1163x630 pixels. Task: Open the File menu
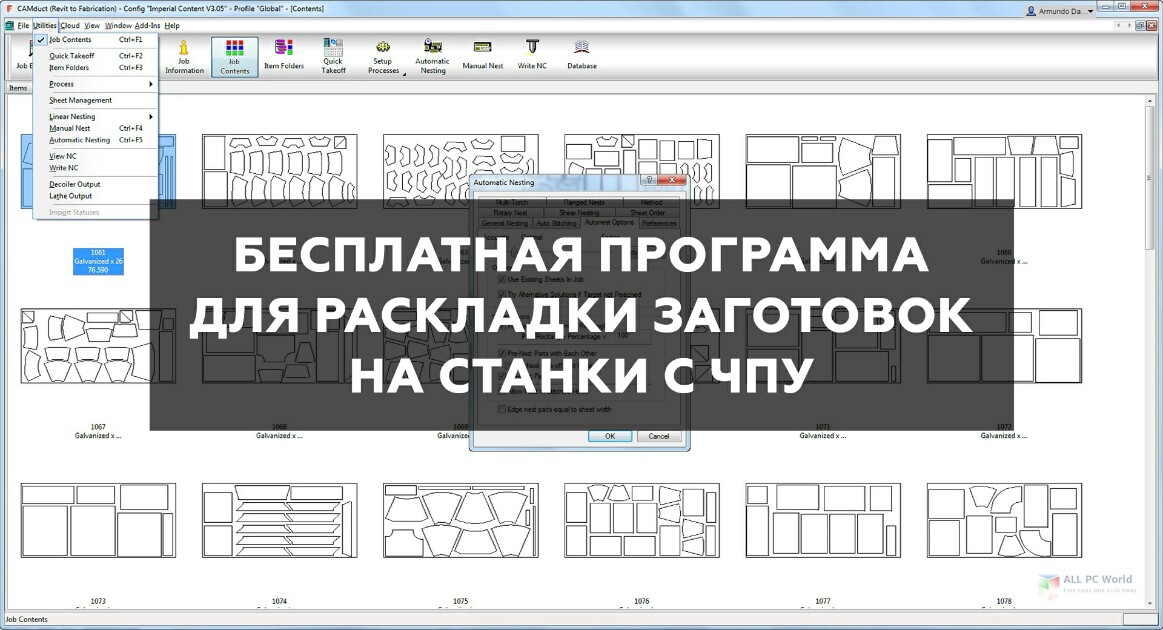click(23, 25)
